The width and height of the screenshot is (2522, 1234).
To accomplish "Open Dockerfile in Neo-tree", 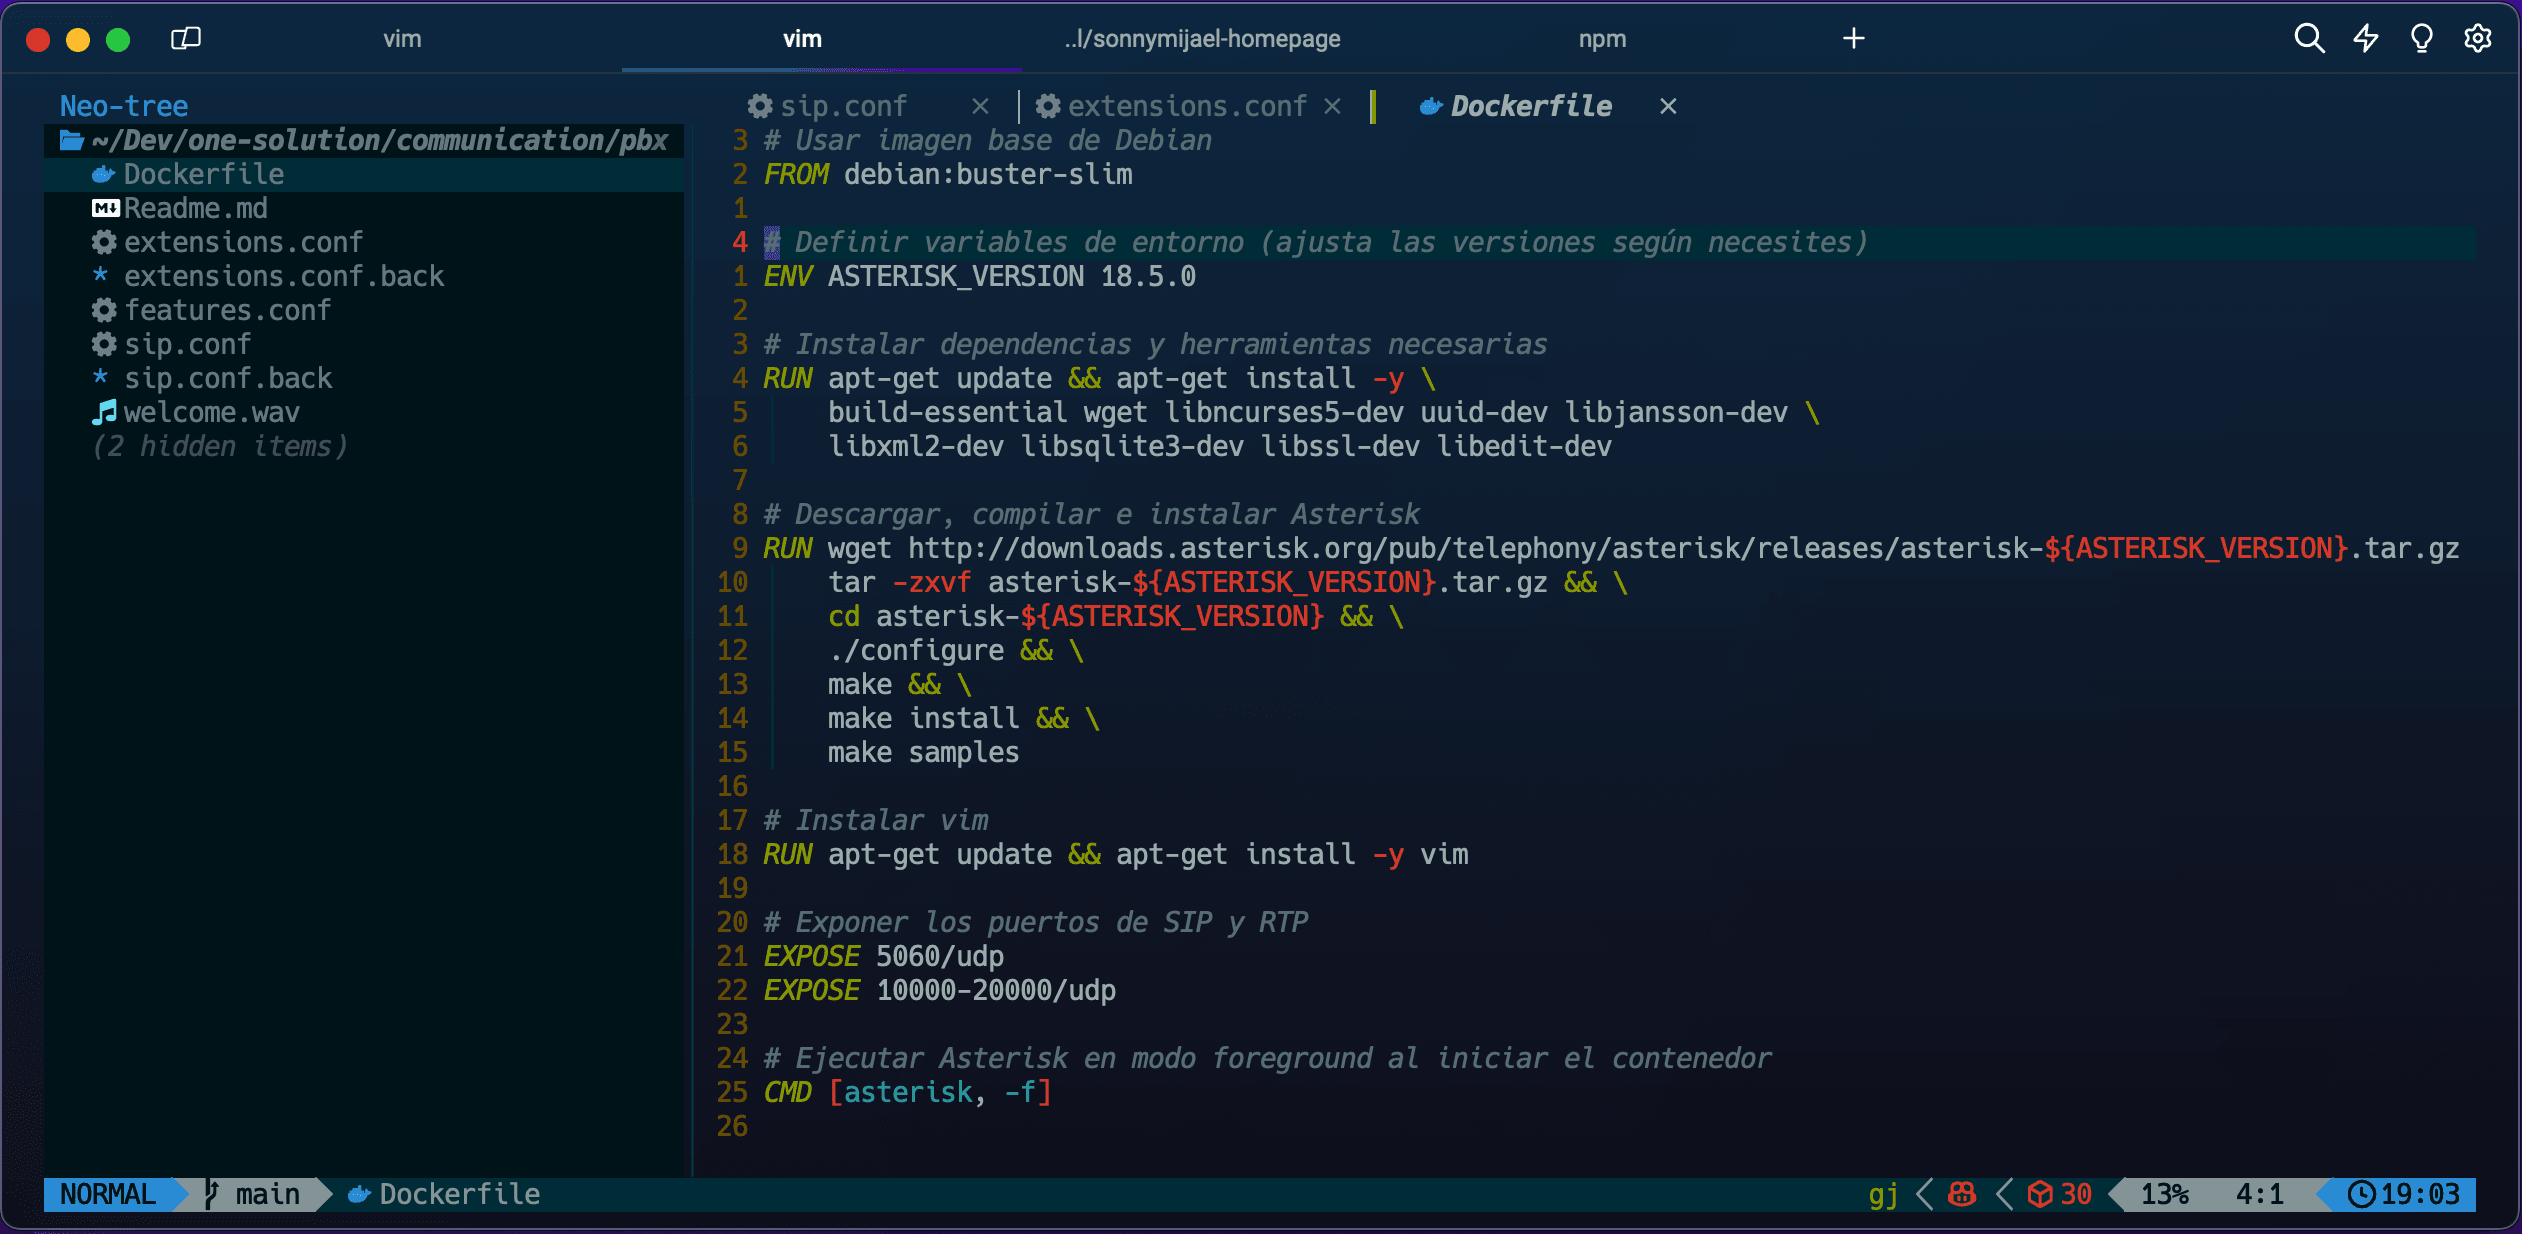I will [x=204, y=174].
